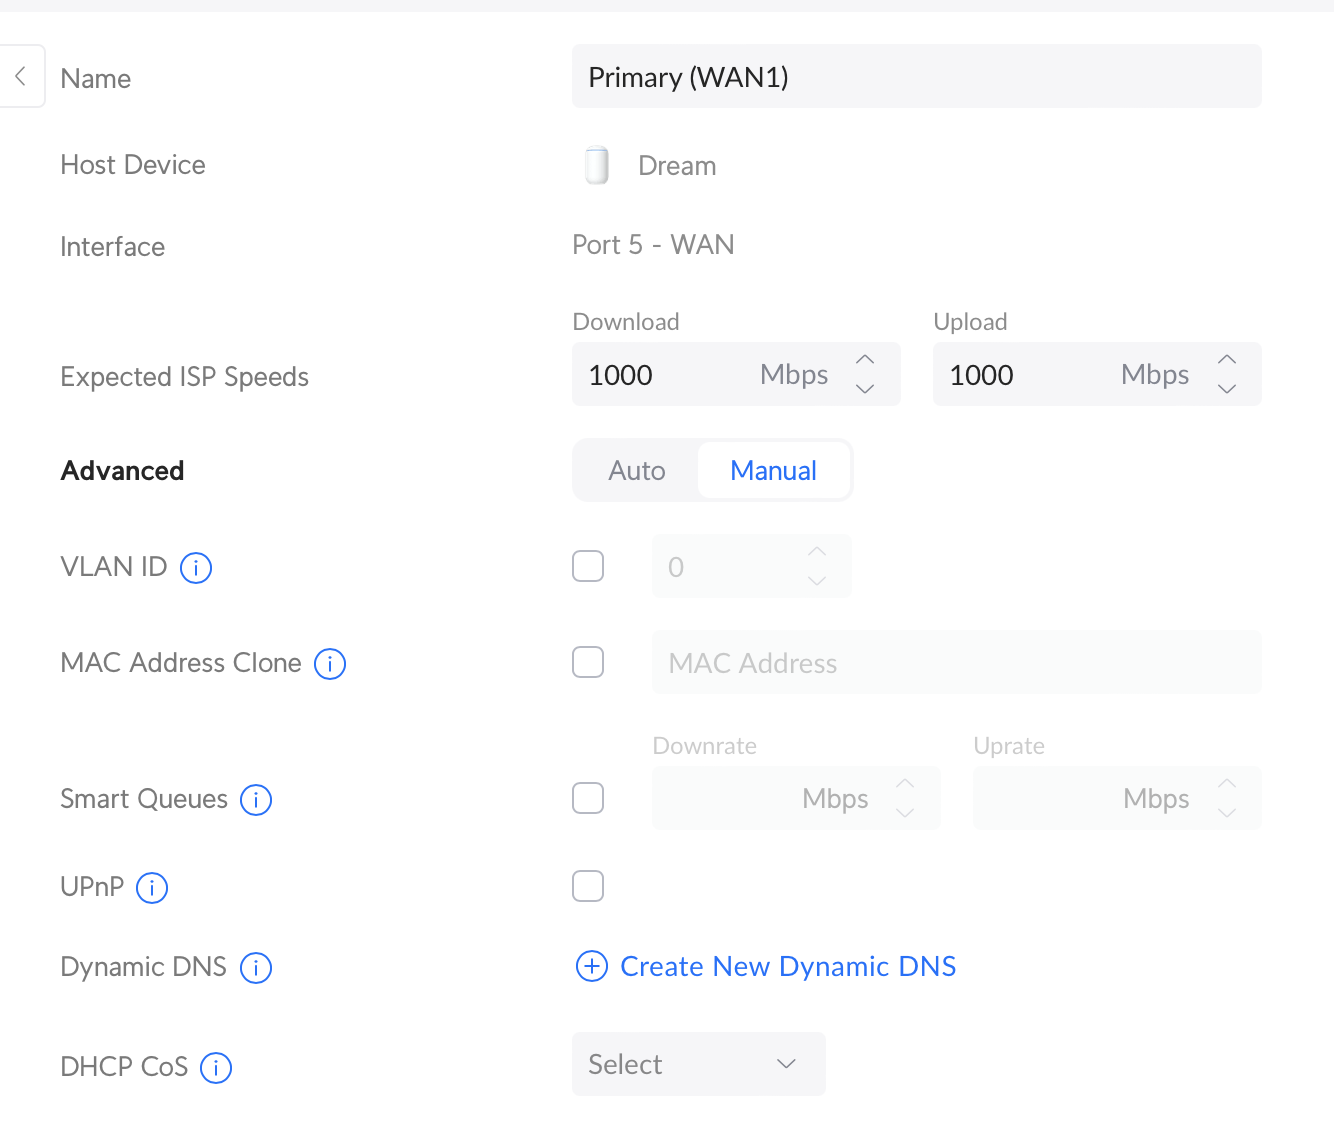The width and height of the screenshot is (1334, 1132).
Task: Show Smart Queues info icon
Action: coord(256,800)
